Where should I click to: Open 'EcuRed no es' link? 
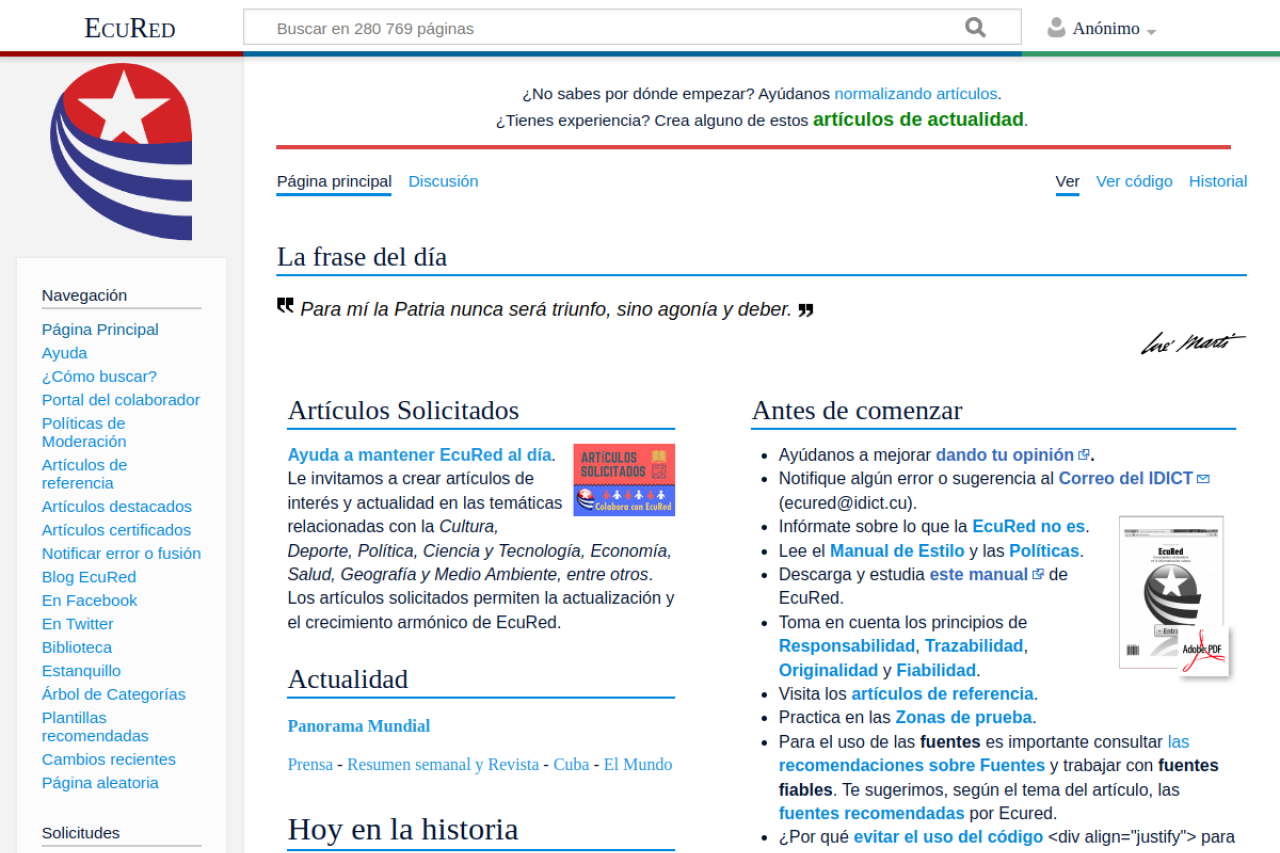pos(1029,526)
